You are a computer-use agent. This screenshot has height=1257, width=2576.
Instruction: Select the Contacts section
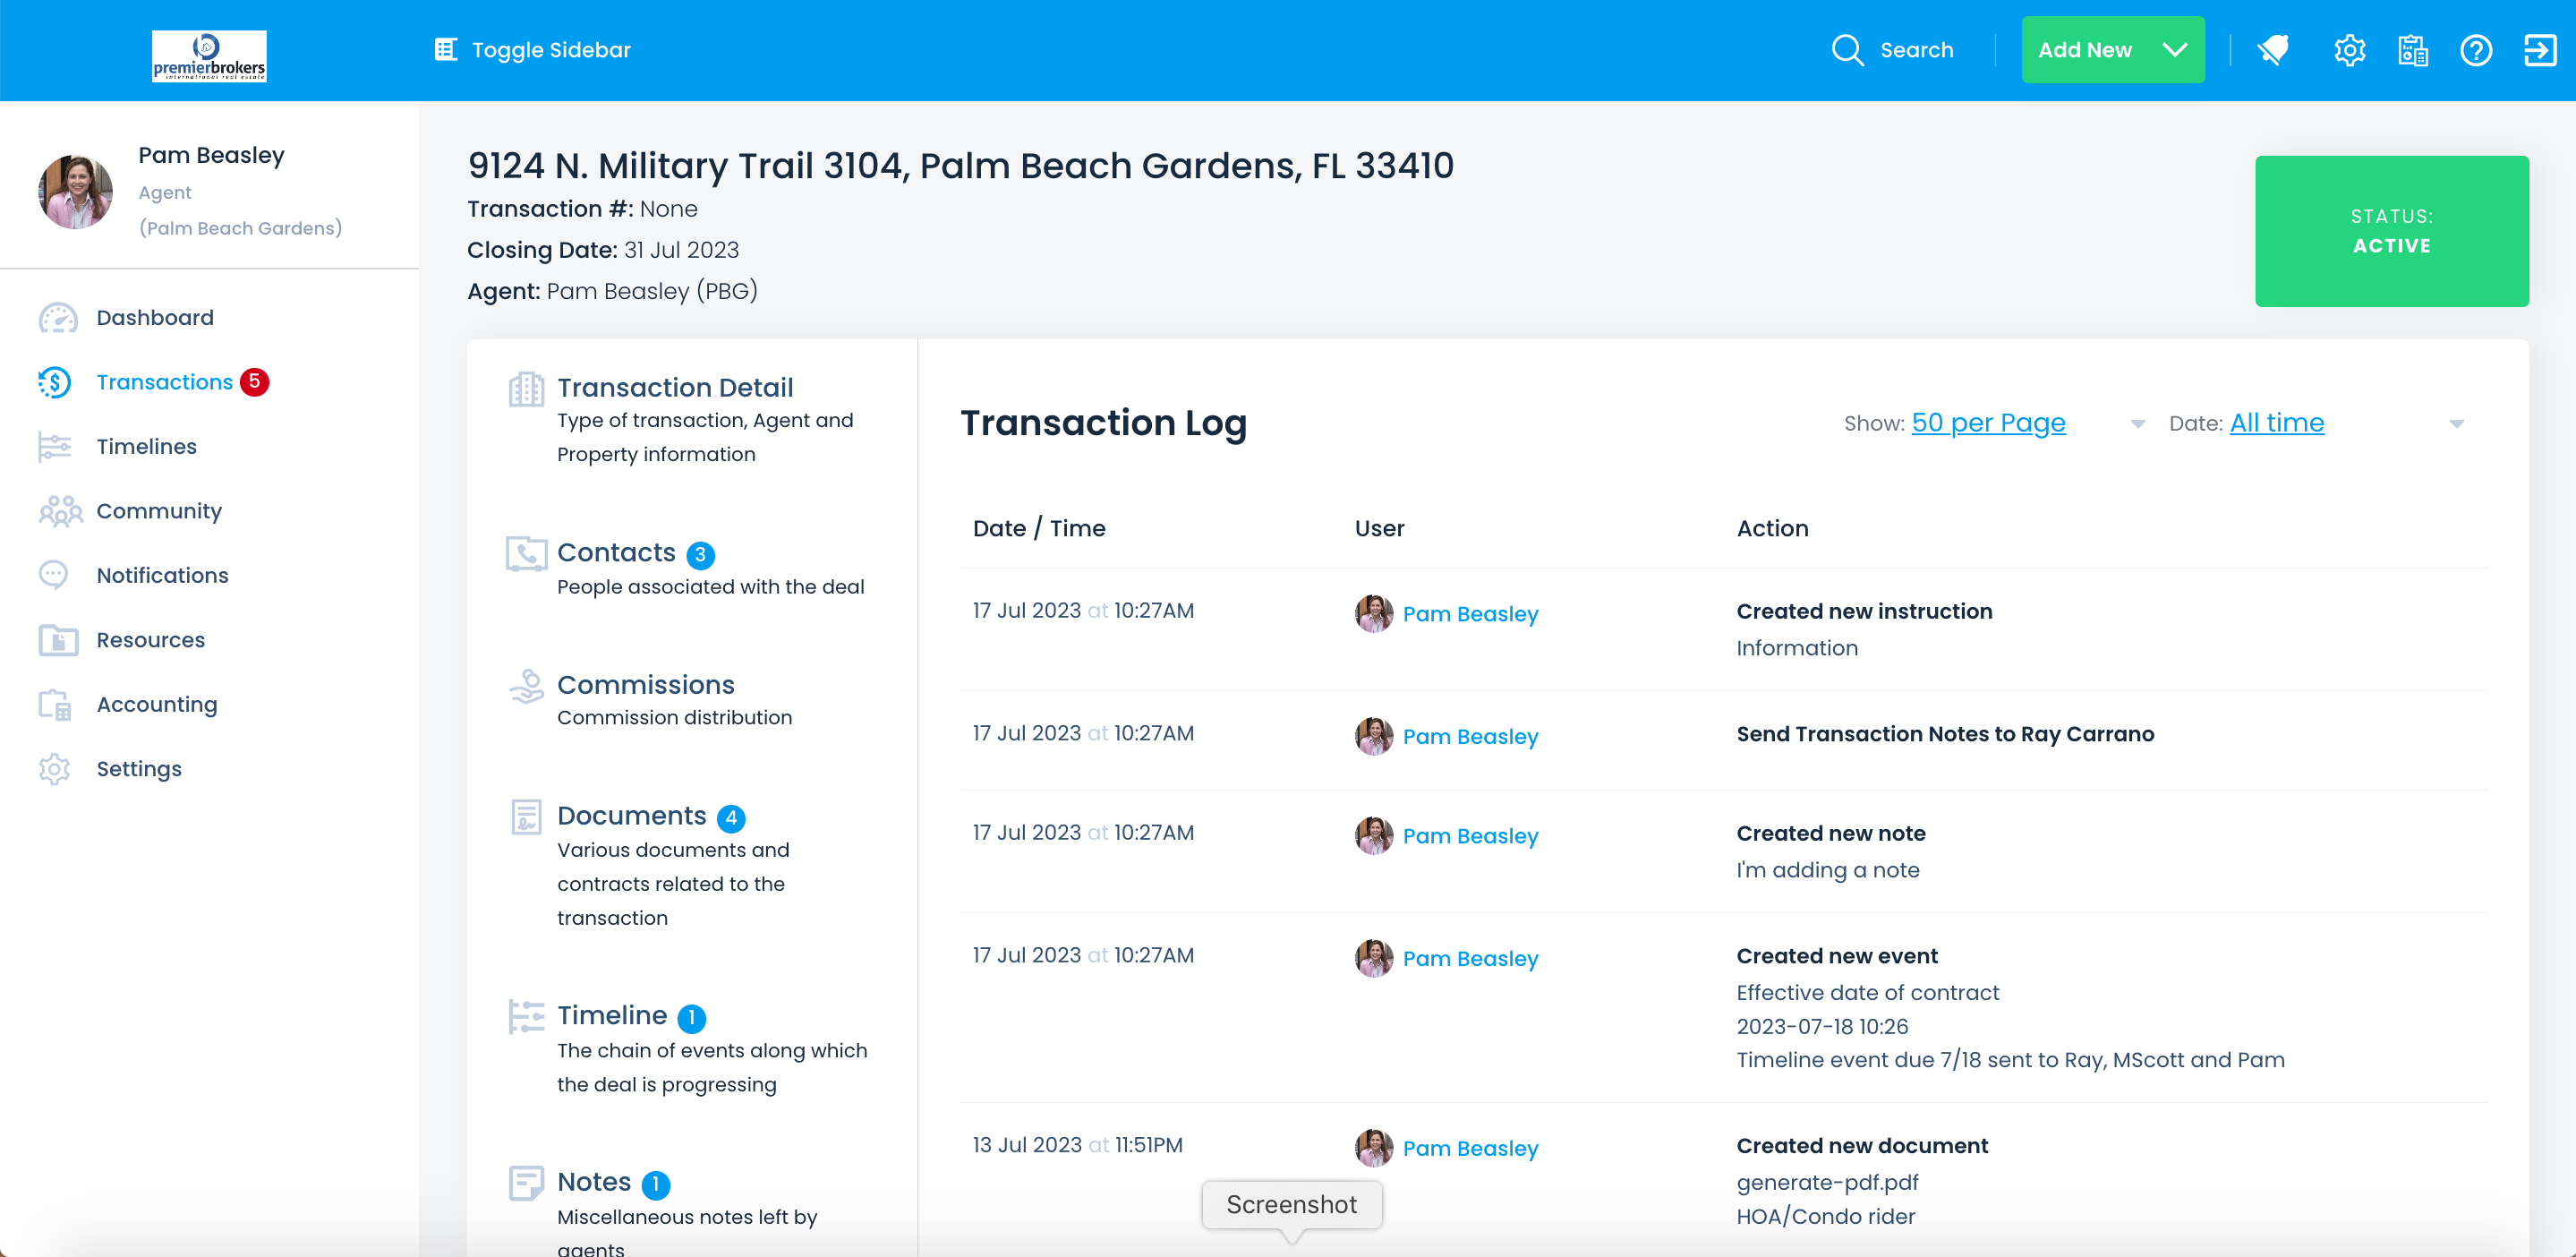tap(616, 553)
